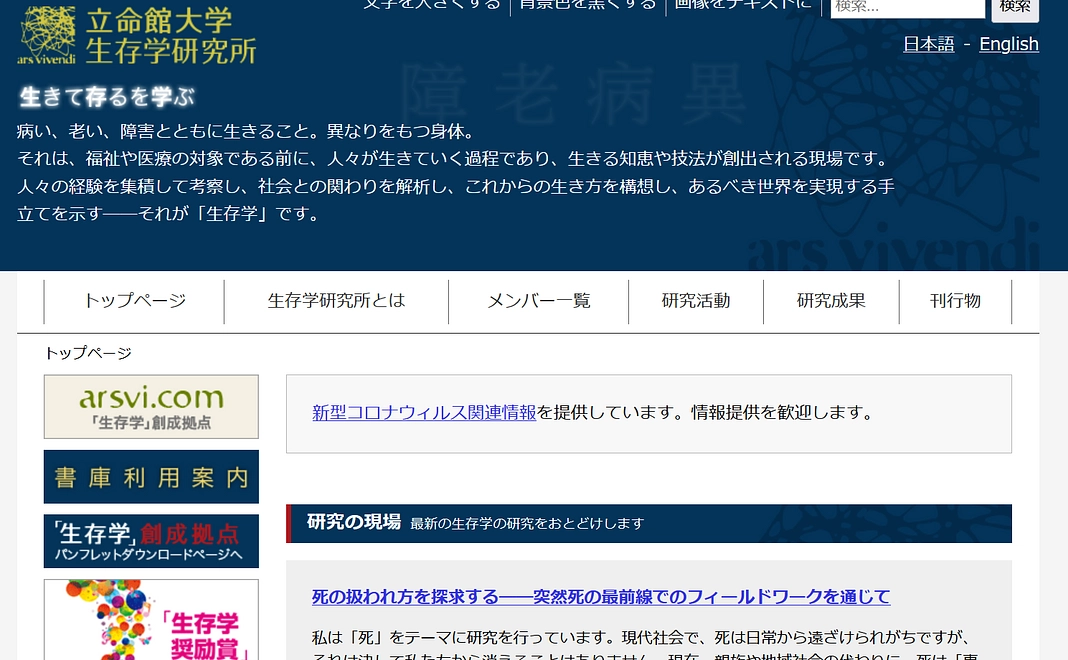Open the 生存学研究所とは menu item
The image size is (1068, 660).
pos(336,301)
